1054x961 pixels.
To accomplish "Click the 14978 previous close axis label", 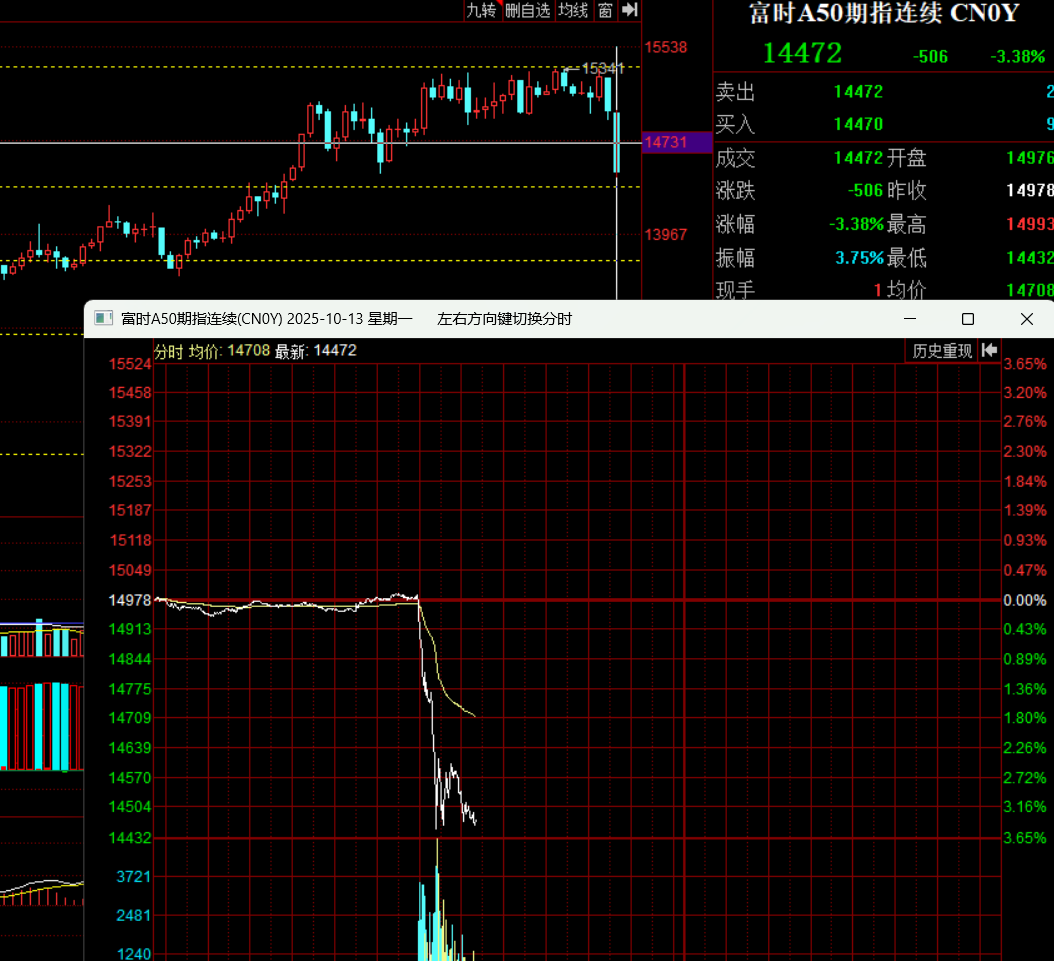I will [x=130, y=600].
